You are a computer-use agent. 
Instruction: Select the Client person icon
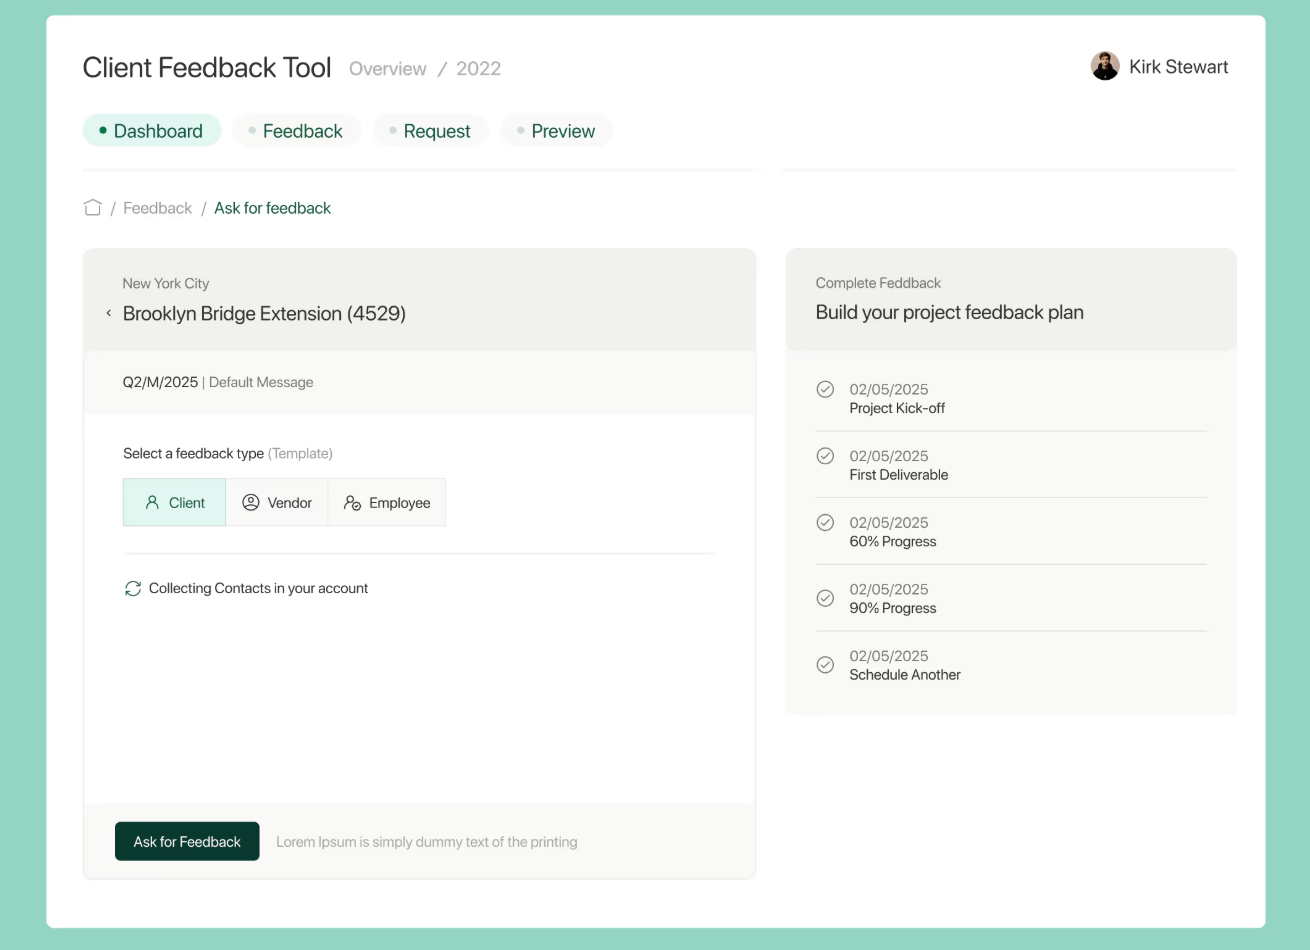[x=151, y=502]
